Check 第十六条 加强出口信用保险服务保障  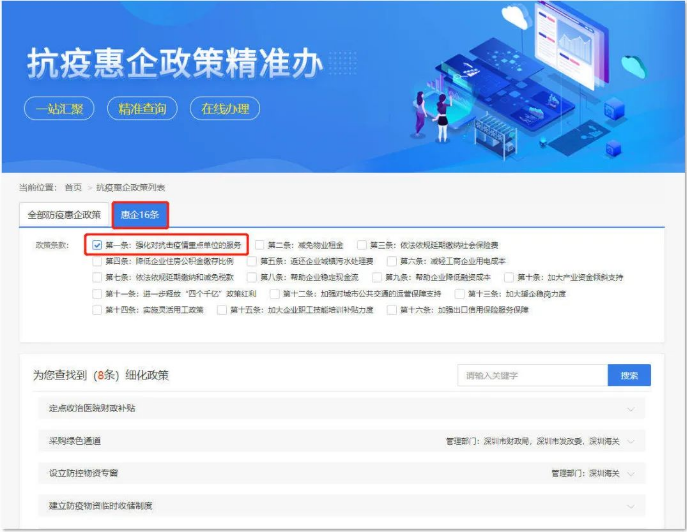(x=392, y=310)
